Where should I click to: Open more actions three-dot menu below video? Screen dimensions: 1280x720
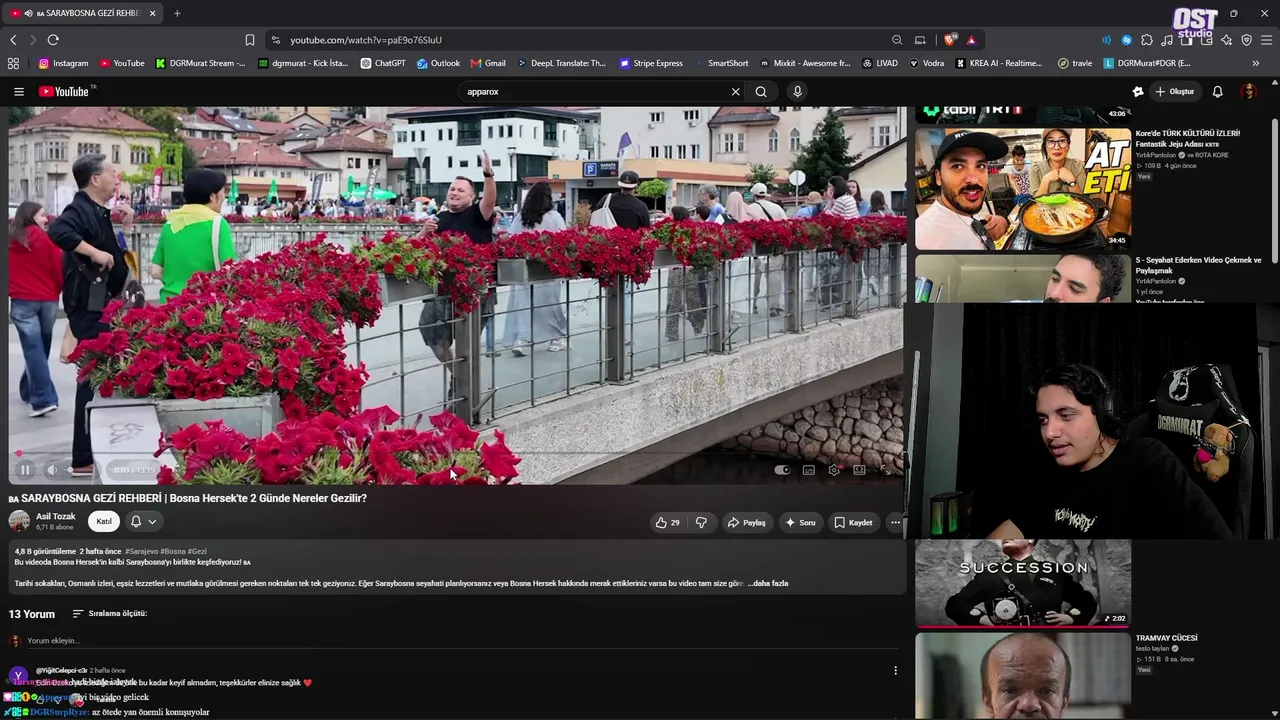click(895, 522)
